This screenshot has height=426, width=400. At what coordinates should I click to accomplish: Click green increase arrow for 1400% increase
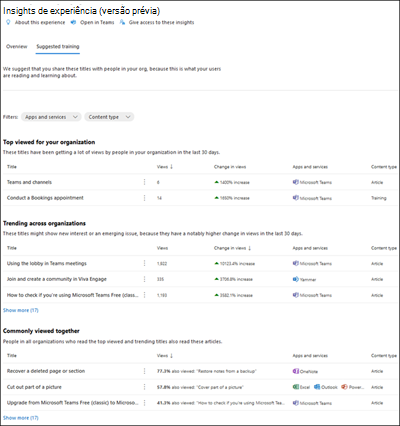click(217, 182)
